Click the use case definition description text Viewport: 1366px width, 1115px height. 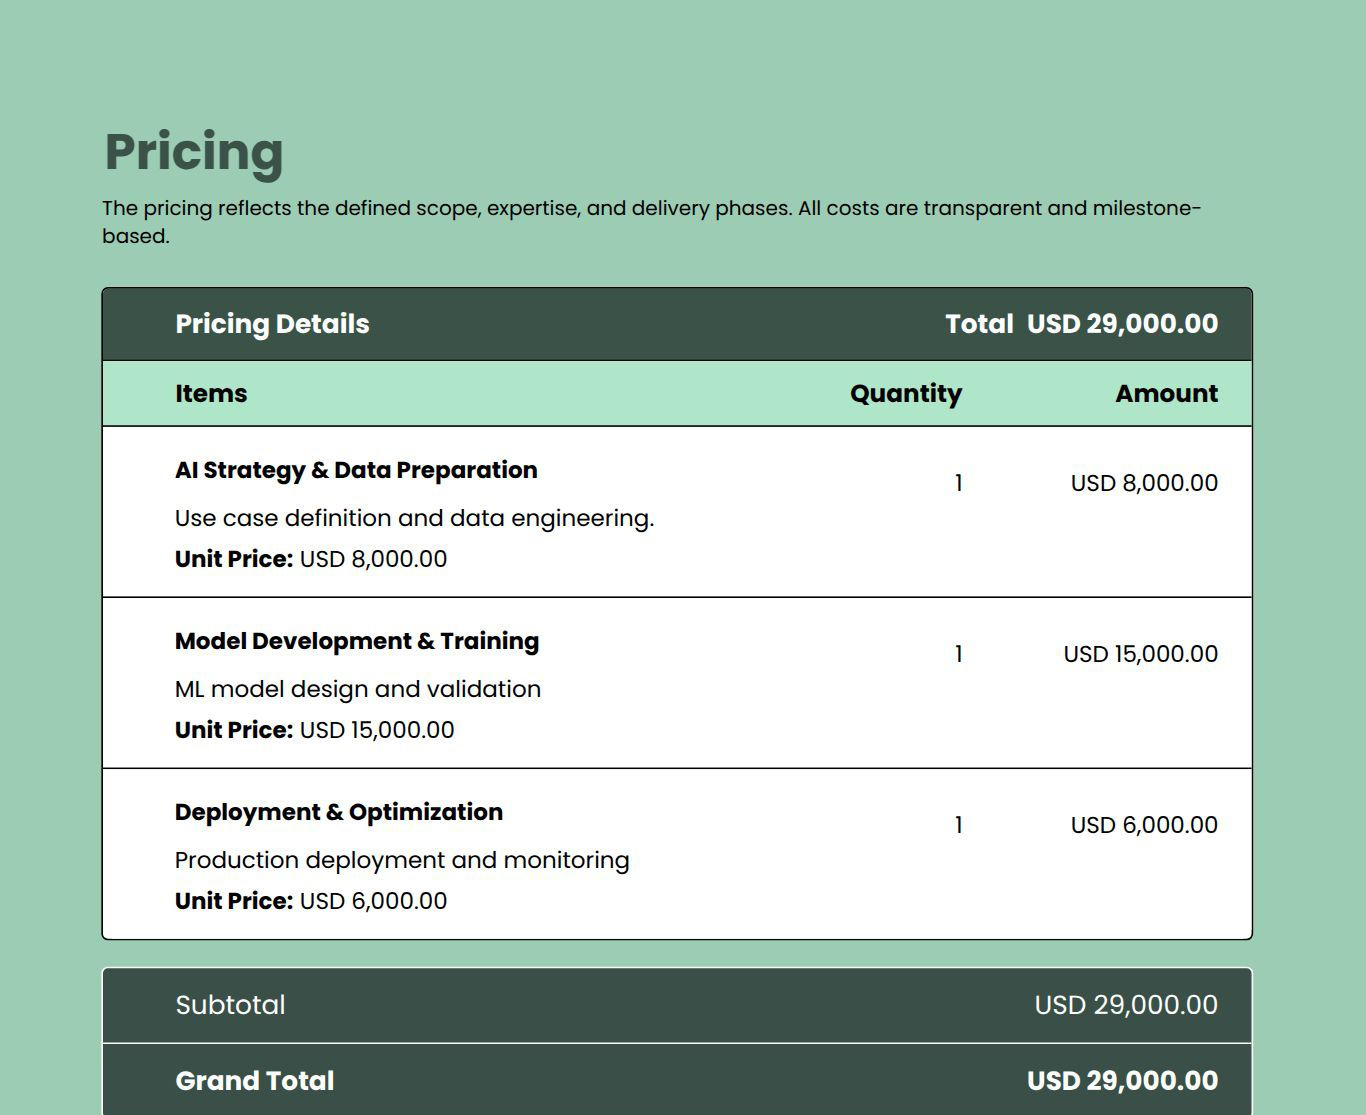coord(414,518)
